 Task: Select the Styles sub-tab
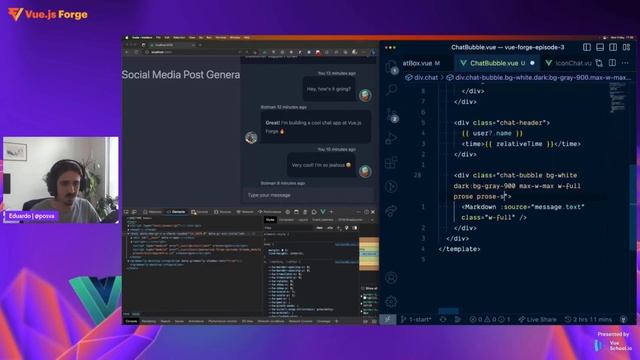[270, 220]
